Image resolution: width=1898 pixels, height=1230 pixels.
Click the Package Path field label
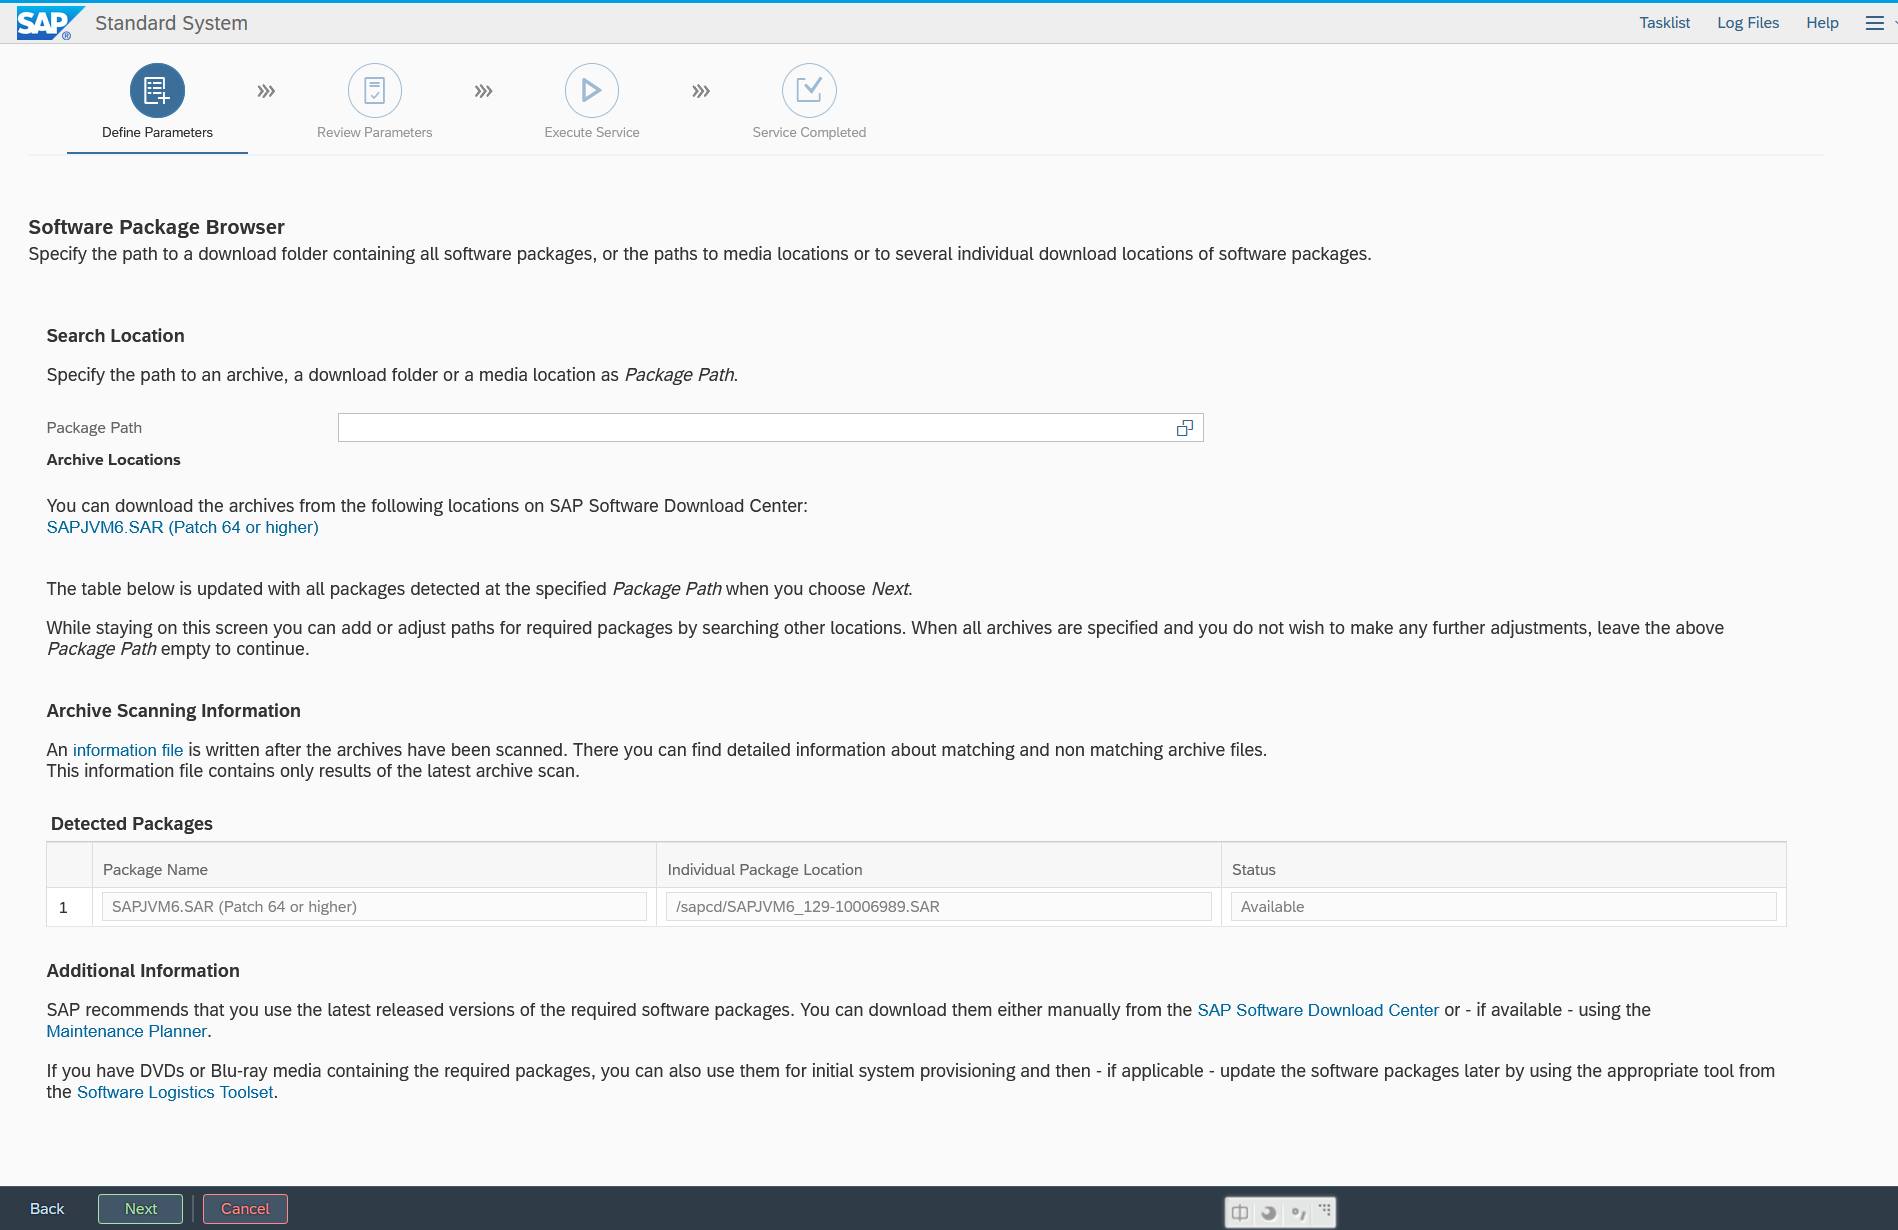(94, 428)
